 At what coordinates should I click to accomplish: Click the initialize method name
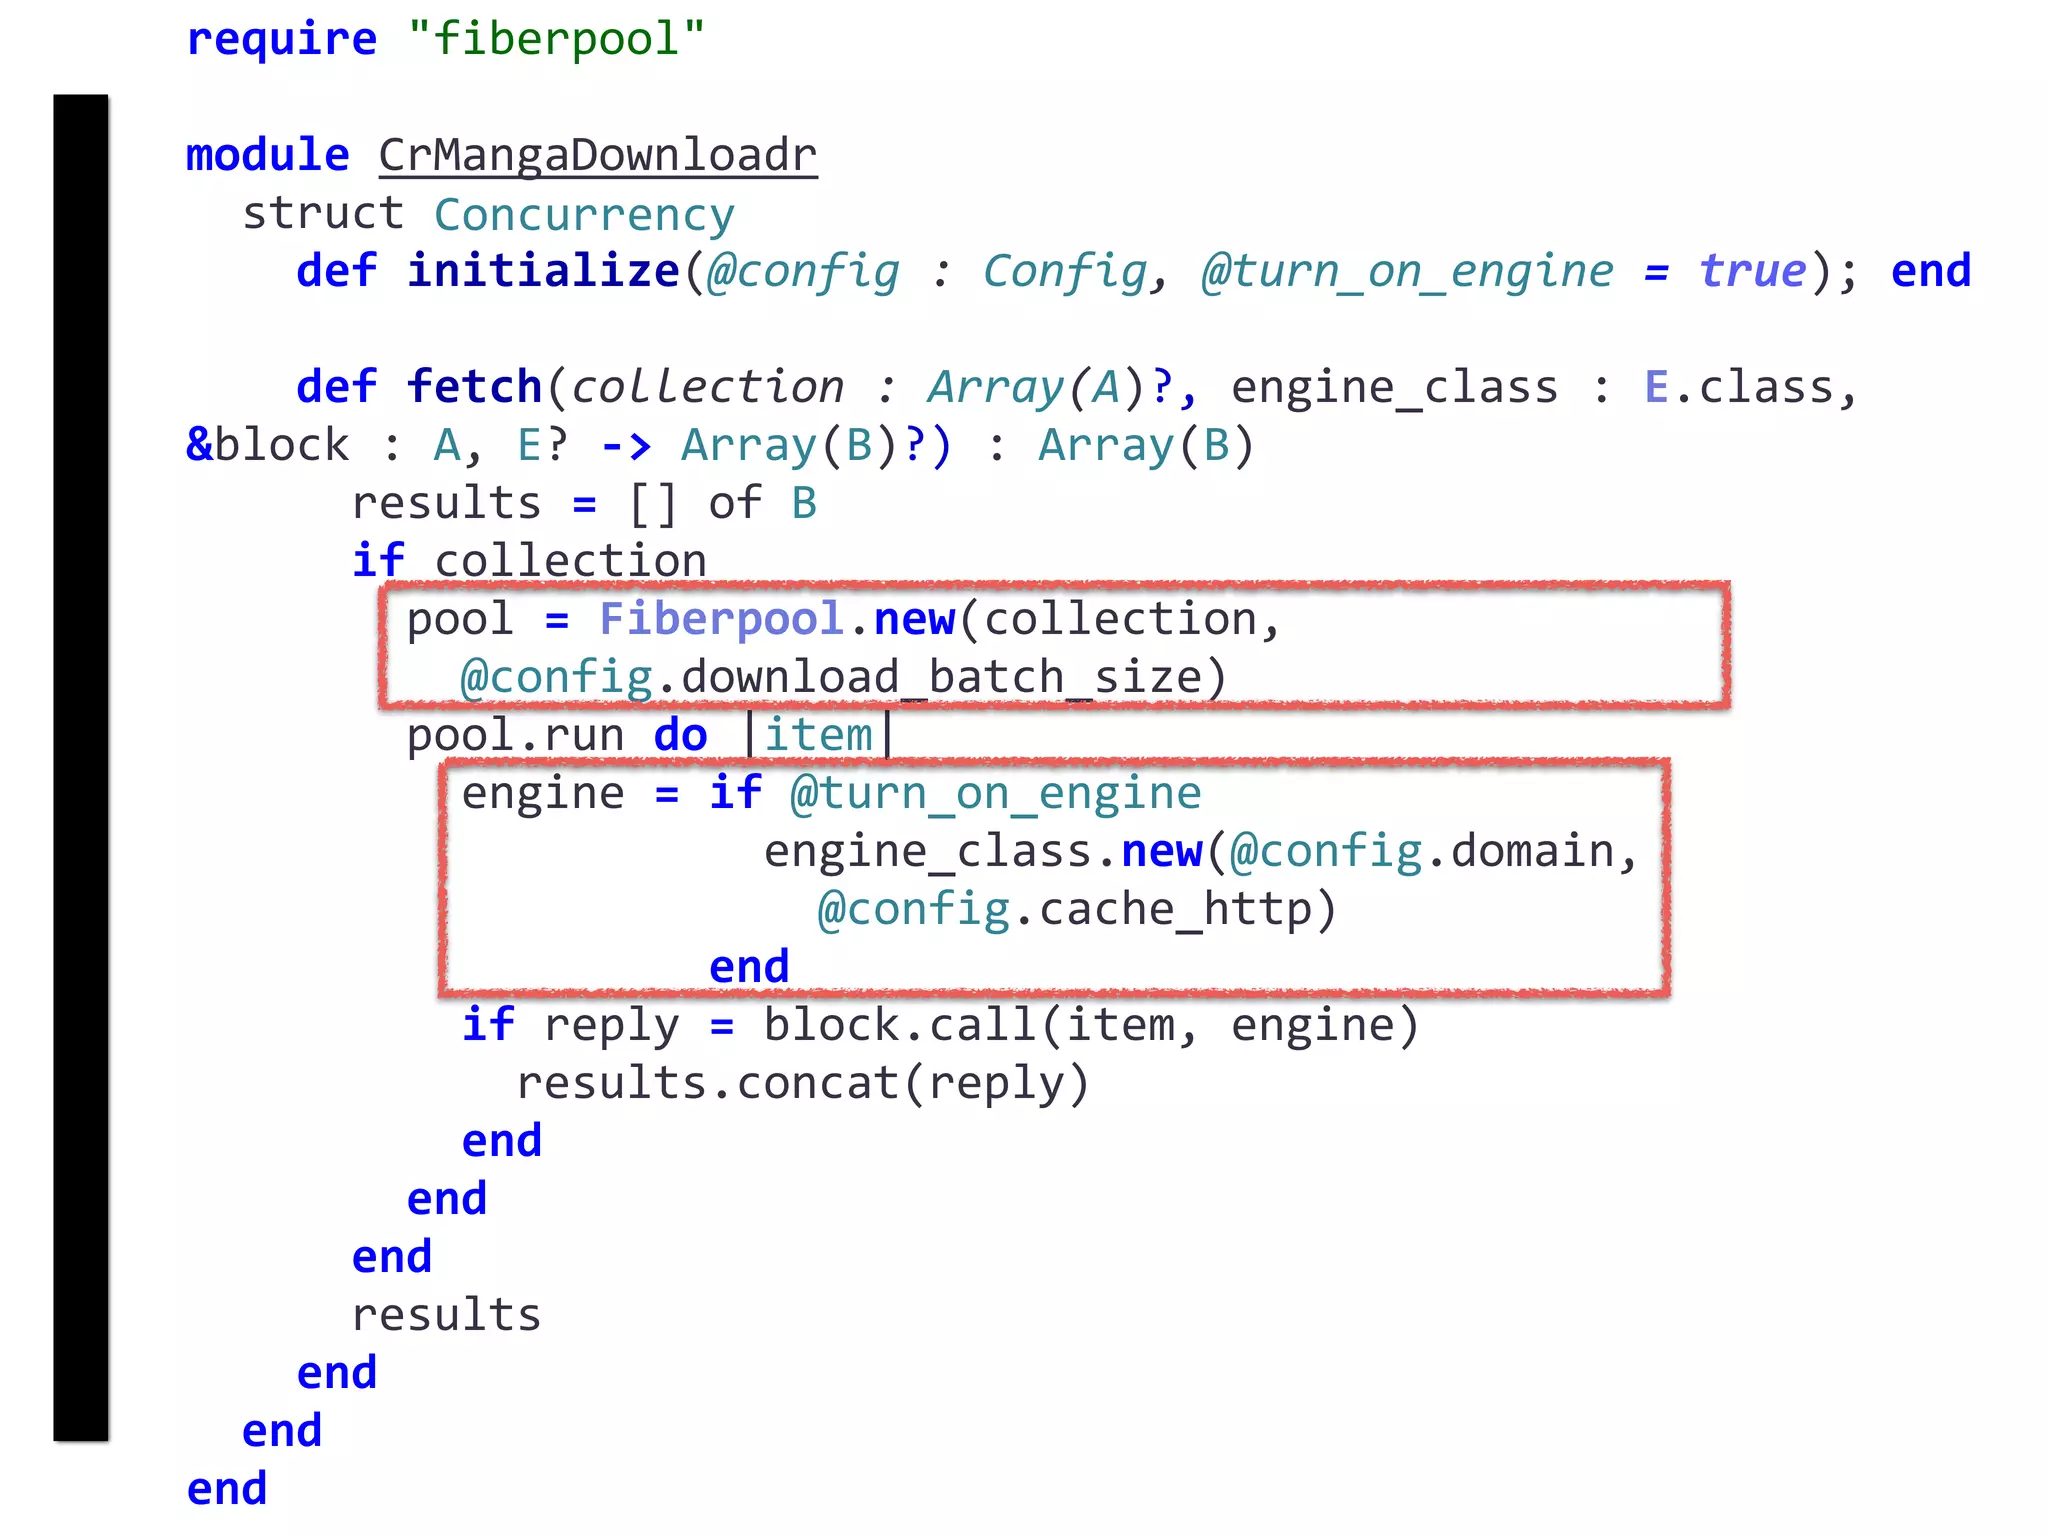click(543, 272)
